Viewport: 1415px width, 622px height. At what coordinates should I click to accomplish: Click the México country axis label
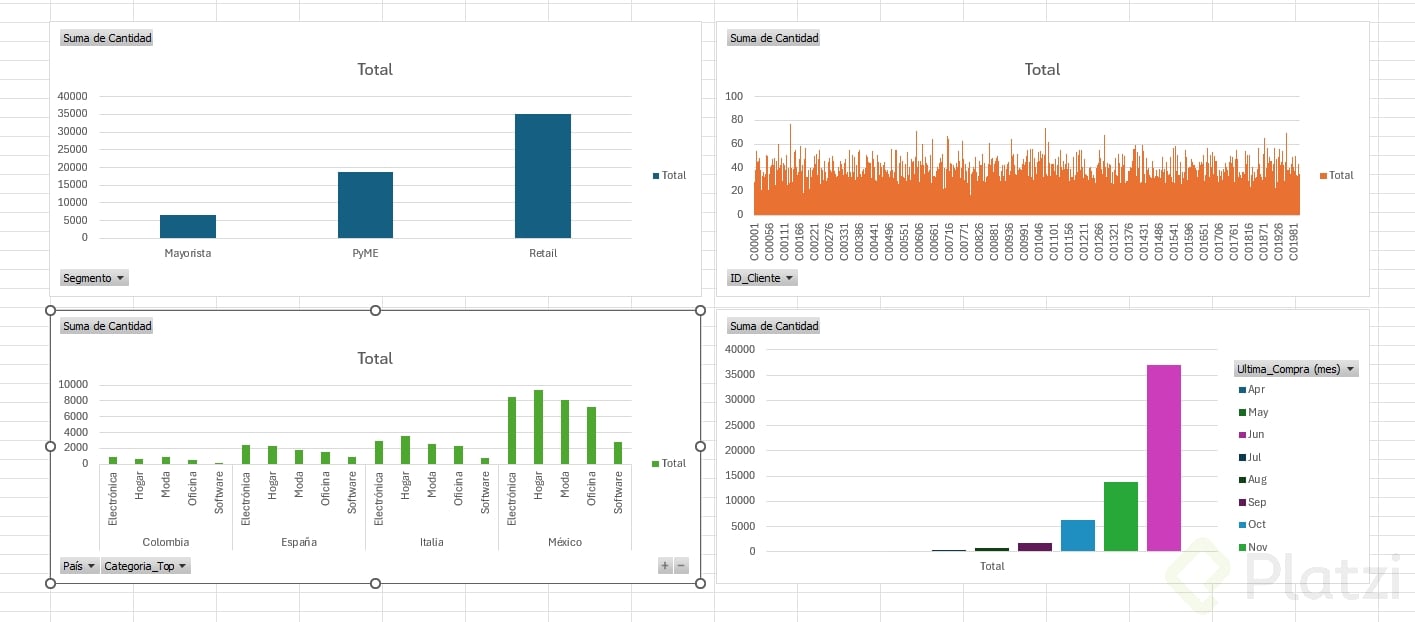click(x=565, y=542)
